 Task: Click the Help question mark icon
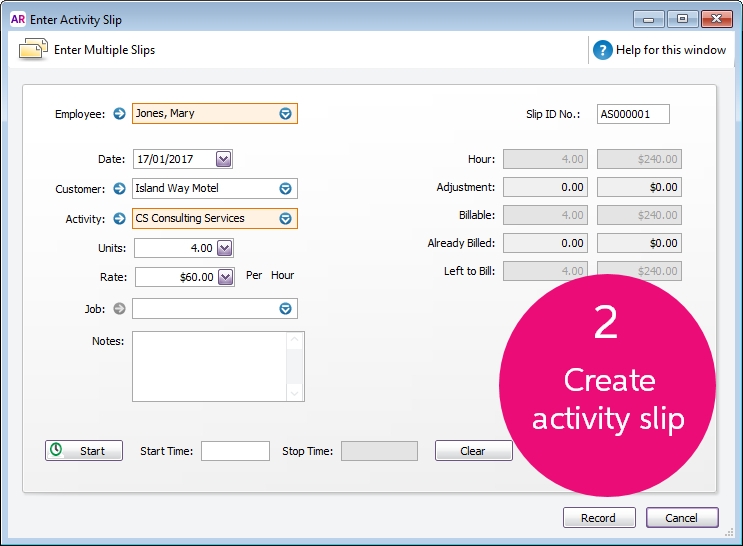click(x=603, y=50)
